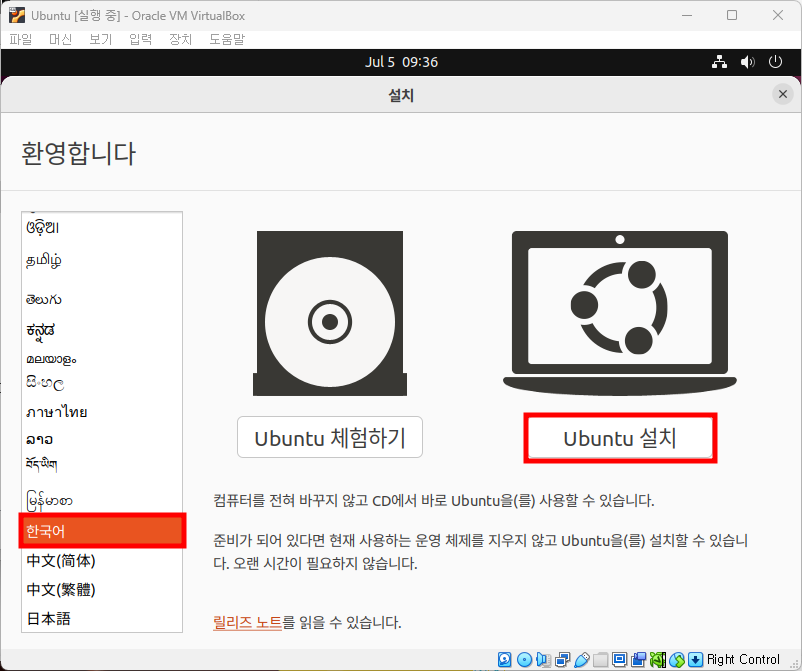Click the VirtualBox hard disk activity icon
Image resolution: width=802 pixels, height=671 pixels.
click(x=504, y=659)
